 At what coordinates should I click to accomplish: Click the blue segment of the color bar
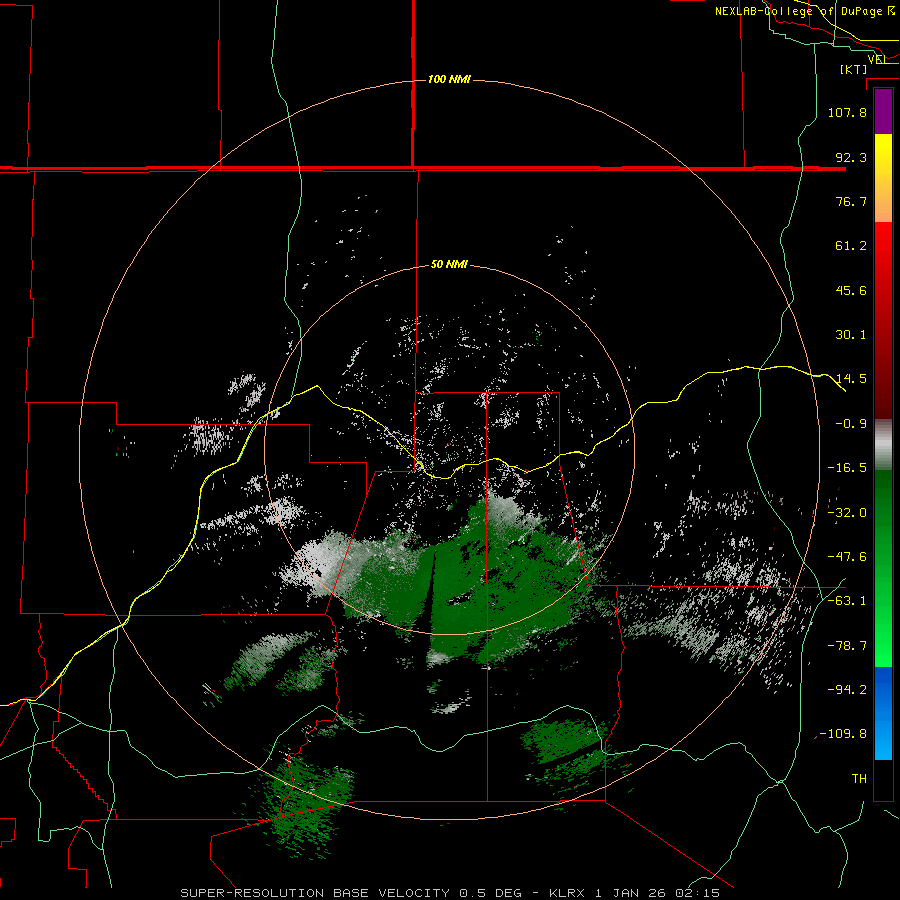883,713
